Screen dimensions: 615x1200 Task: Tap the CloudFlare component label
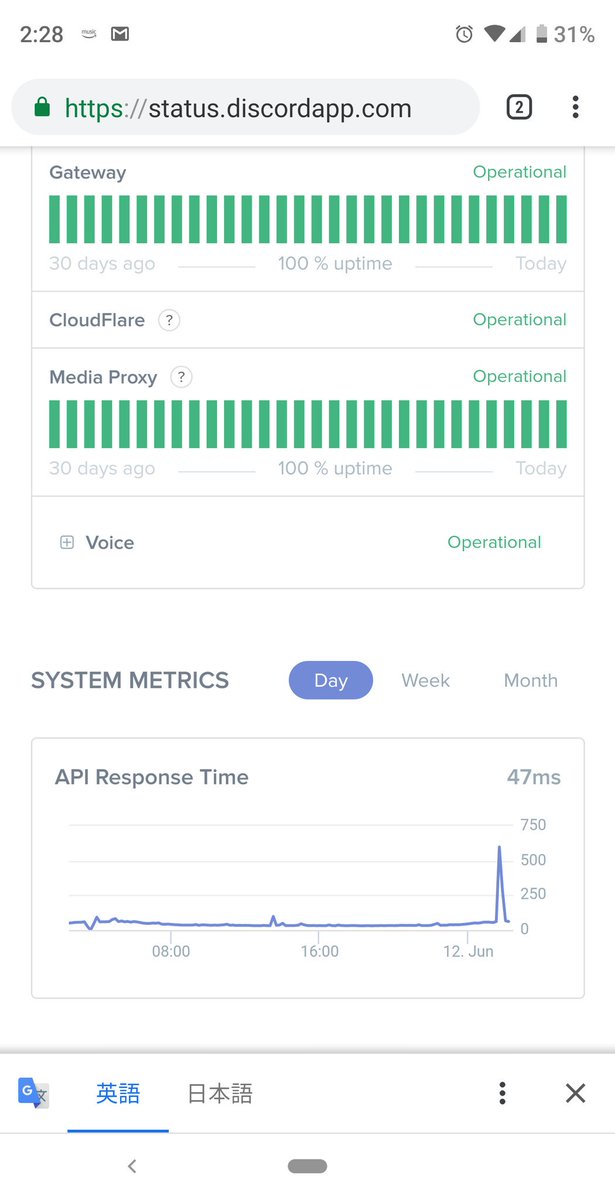click(97, 320)
